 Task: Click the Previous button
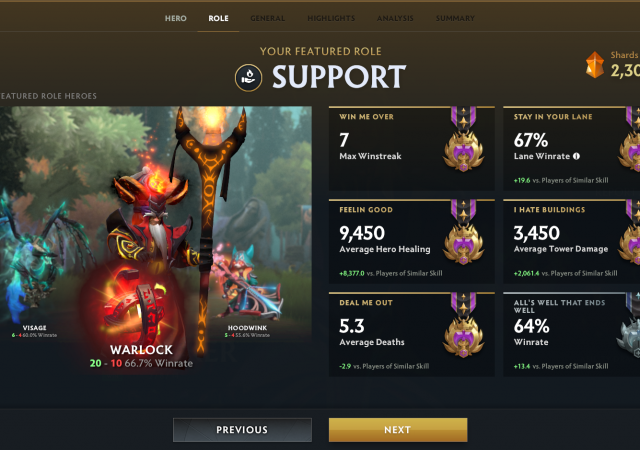(x=242, y=430)
